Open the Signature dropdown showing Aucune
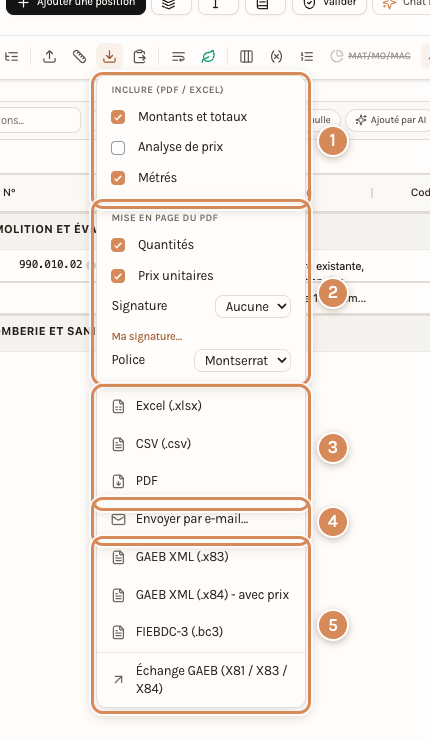The image size is (430, 740). coord(253,307)
